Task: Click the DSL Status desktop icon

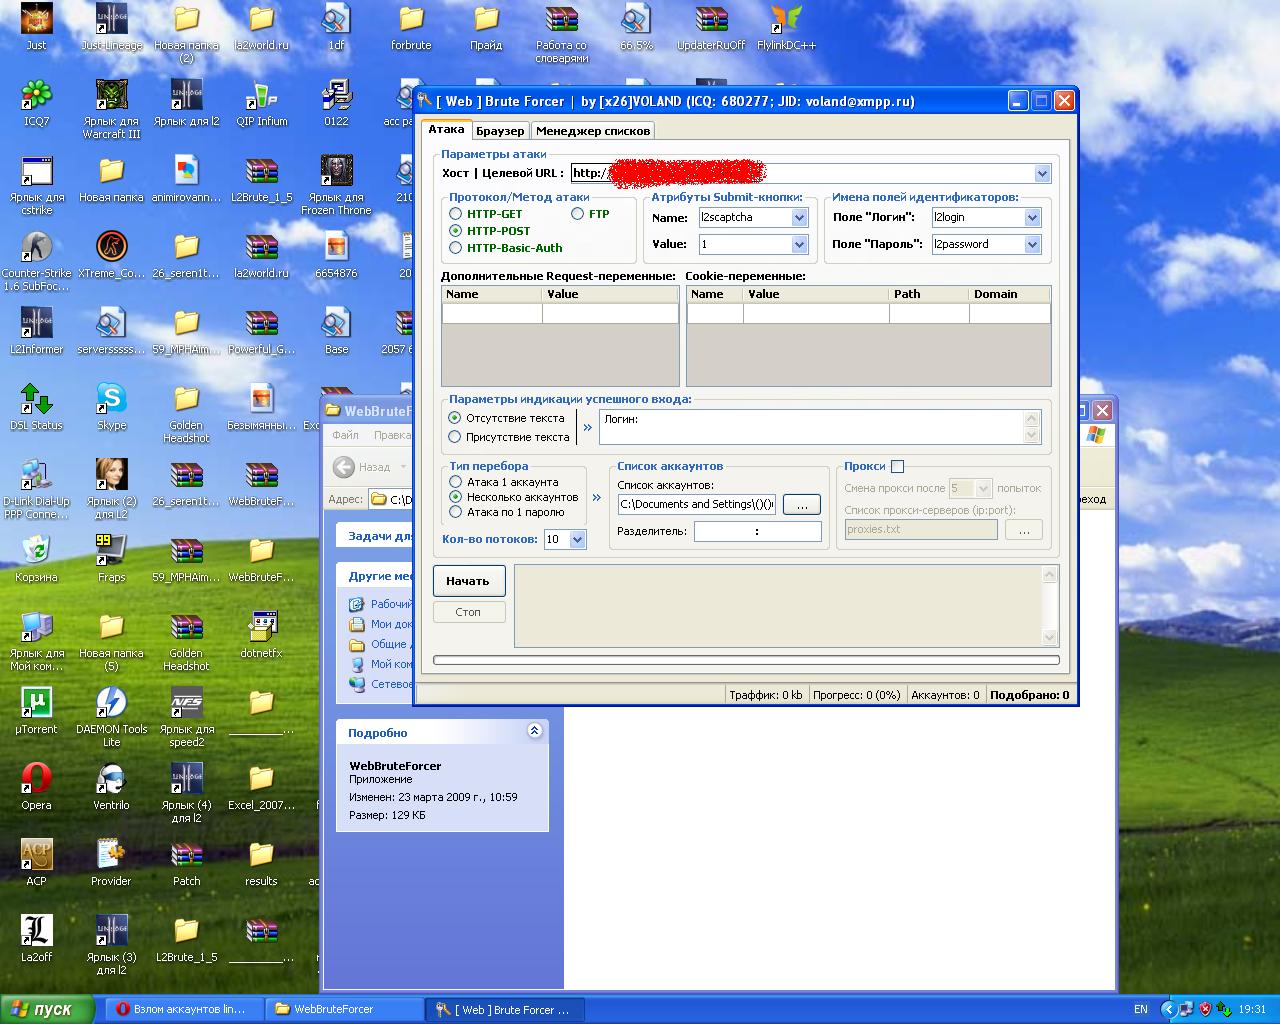Action: (37, 407)
